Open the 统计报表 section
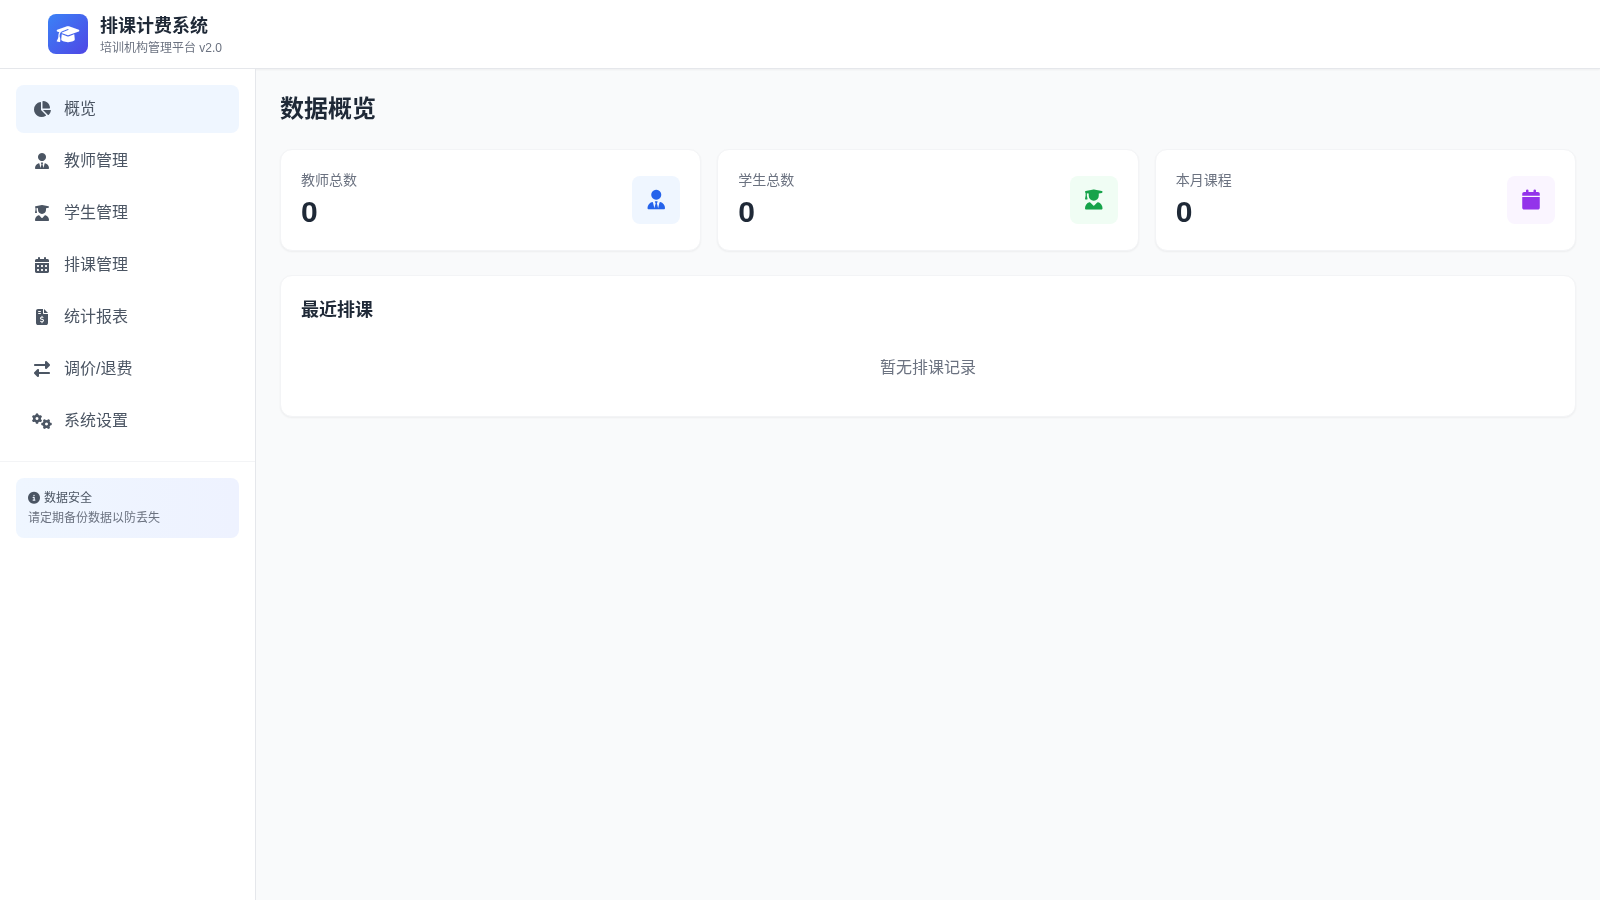1600x900 pixels. (127, 317)
